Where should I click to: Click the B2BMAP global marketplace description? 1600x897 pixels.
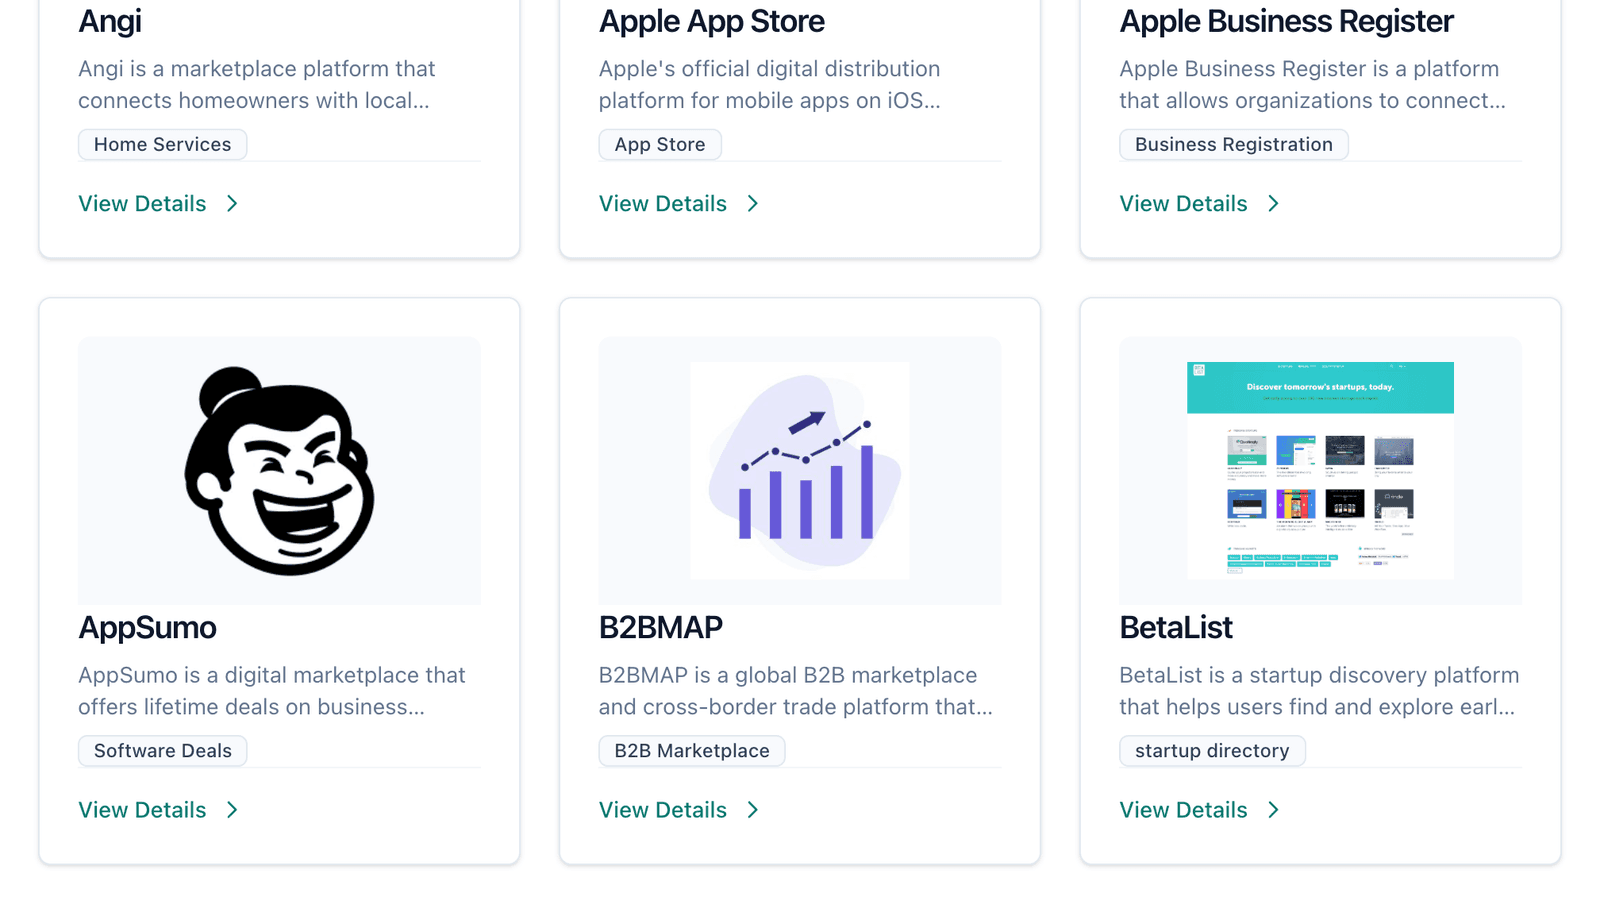coord(796,691)
